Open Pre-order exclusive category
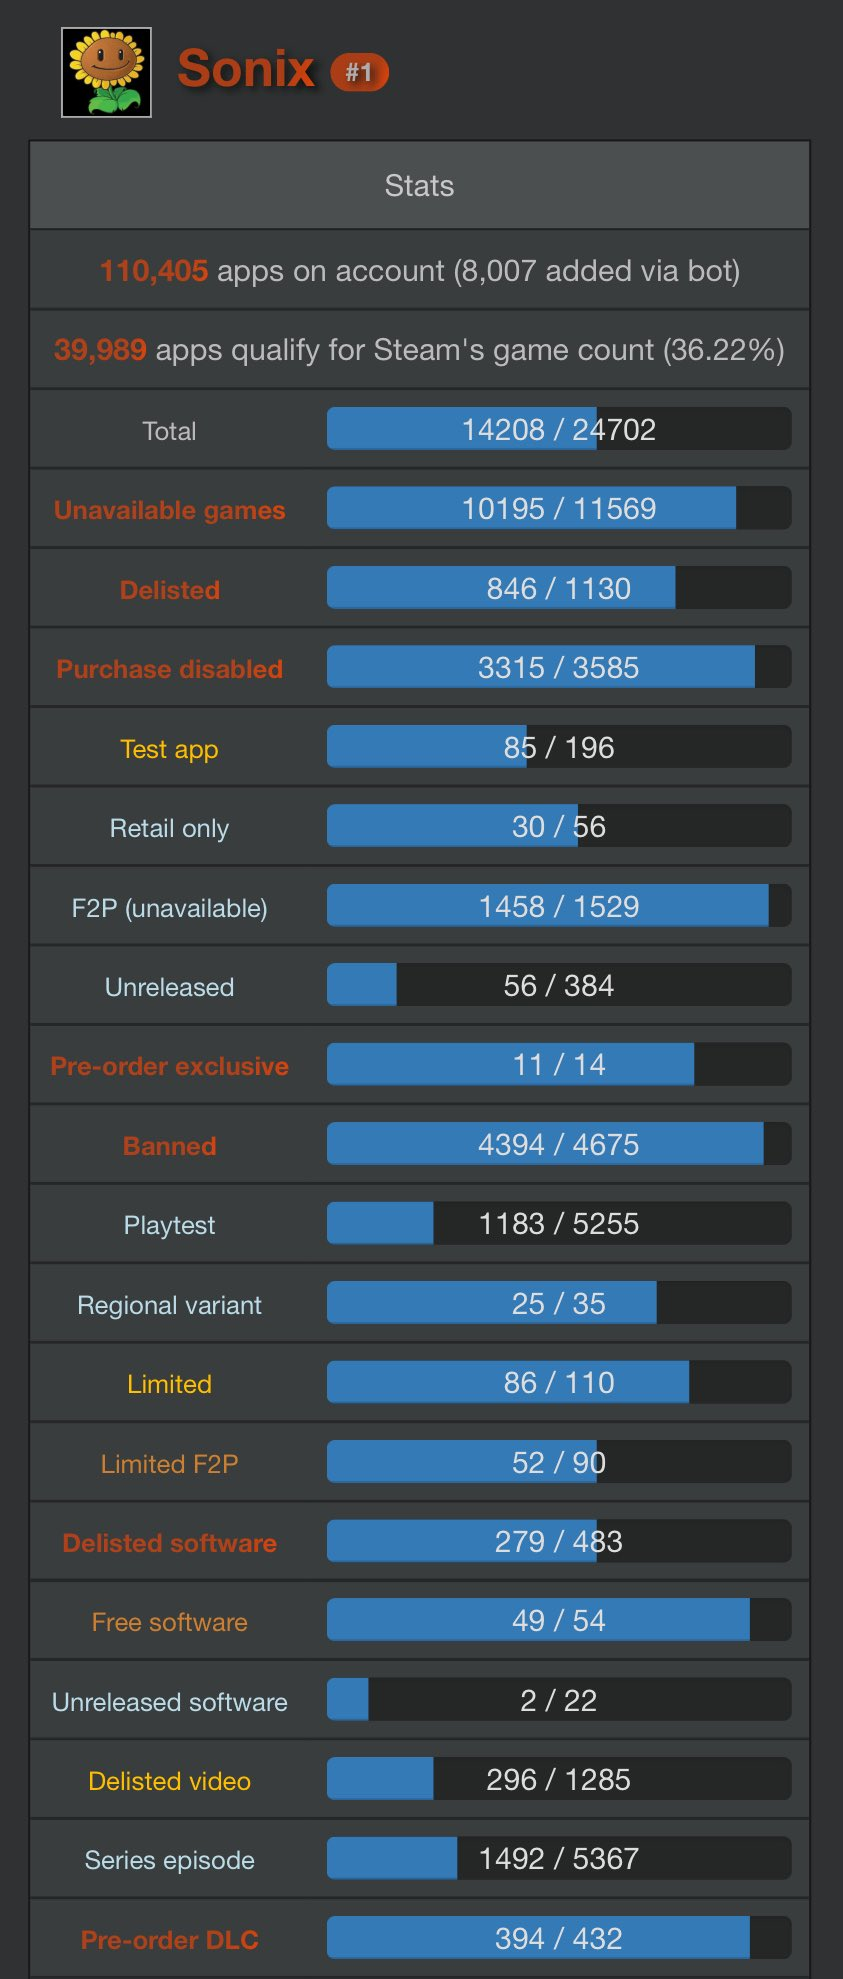Viewport: 843px width, 1979px height. [x=169, y=1066]
